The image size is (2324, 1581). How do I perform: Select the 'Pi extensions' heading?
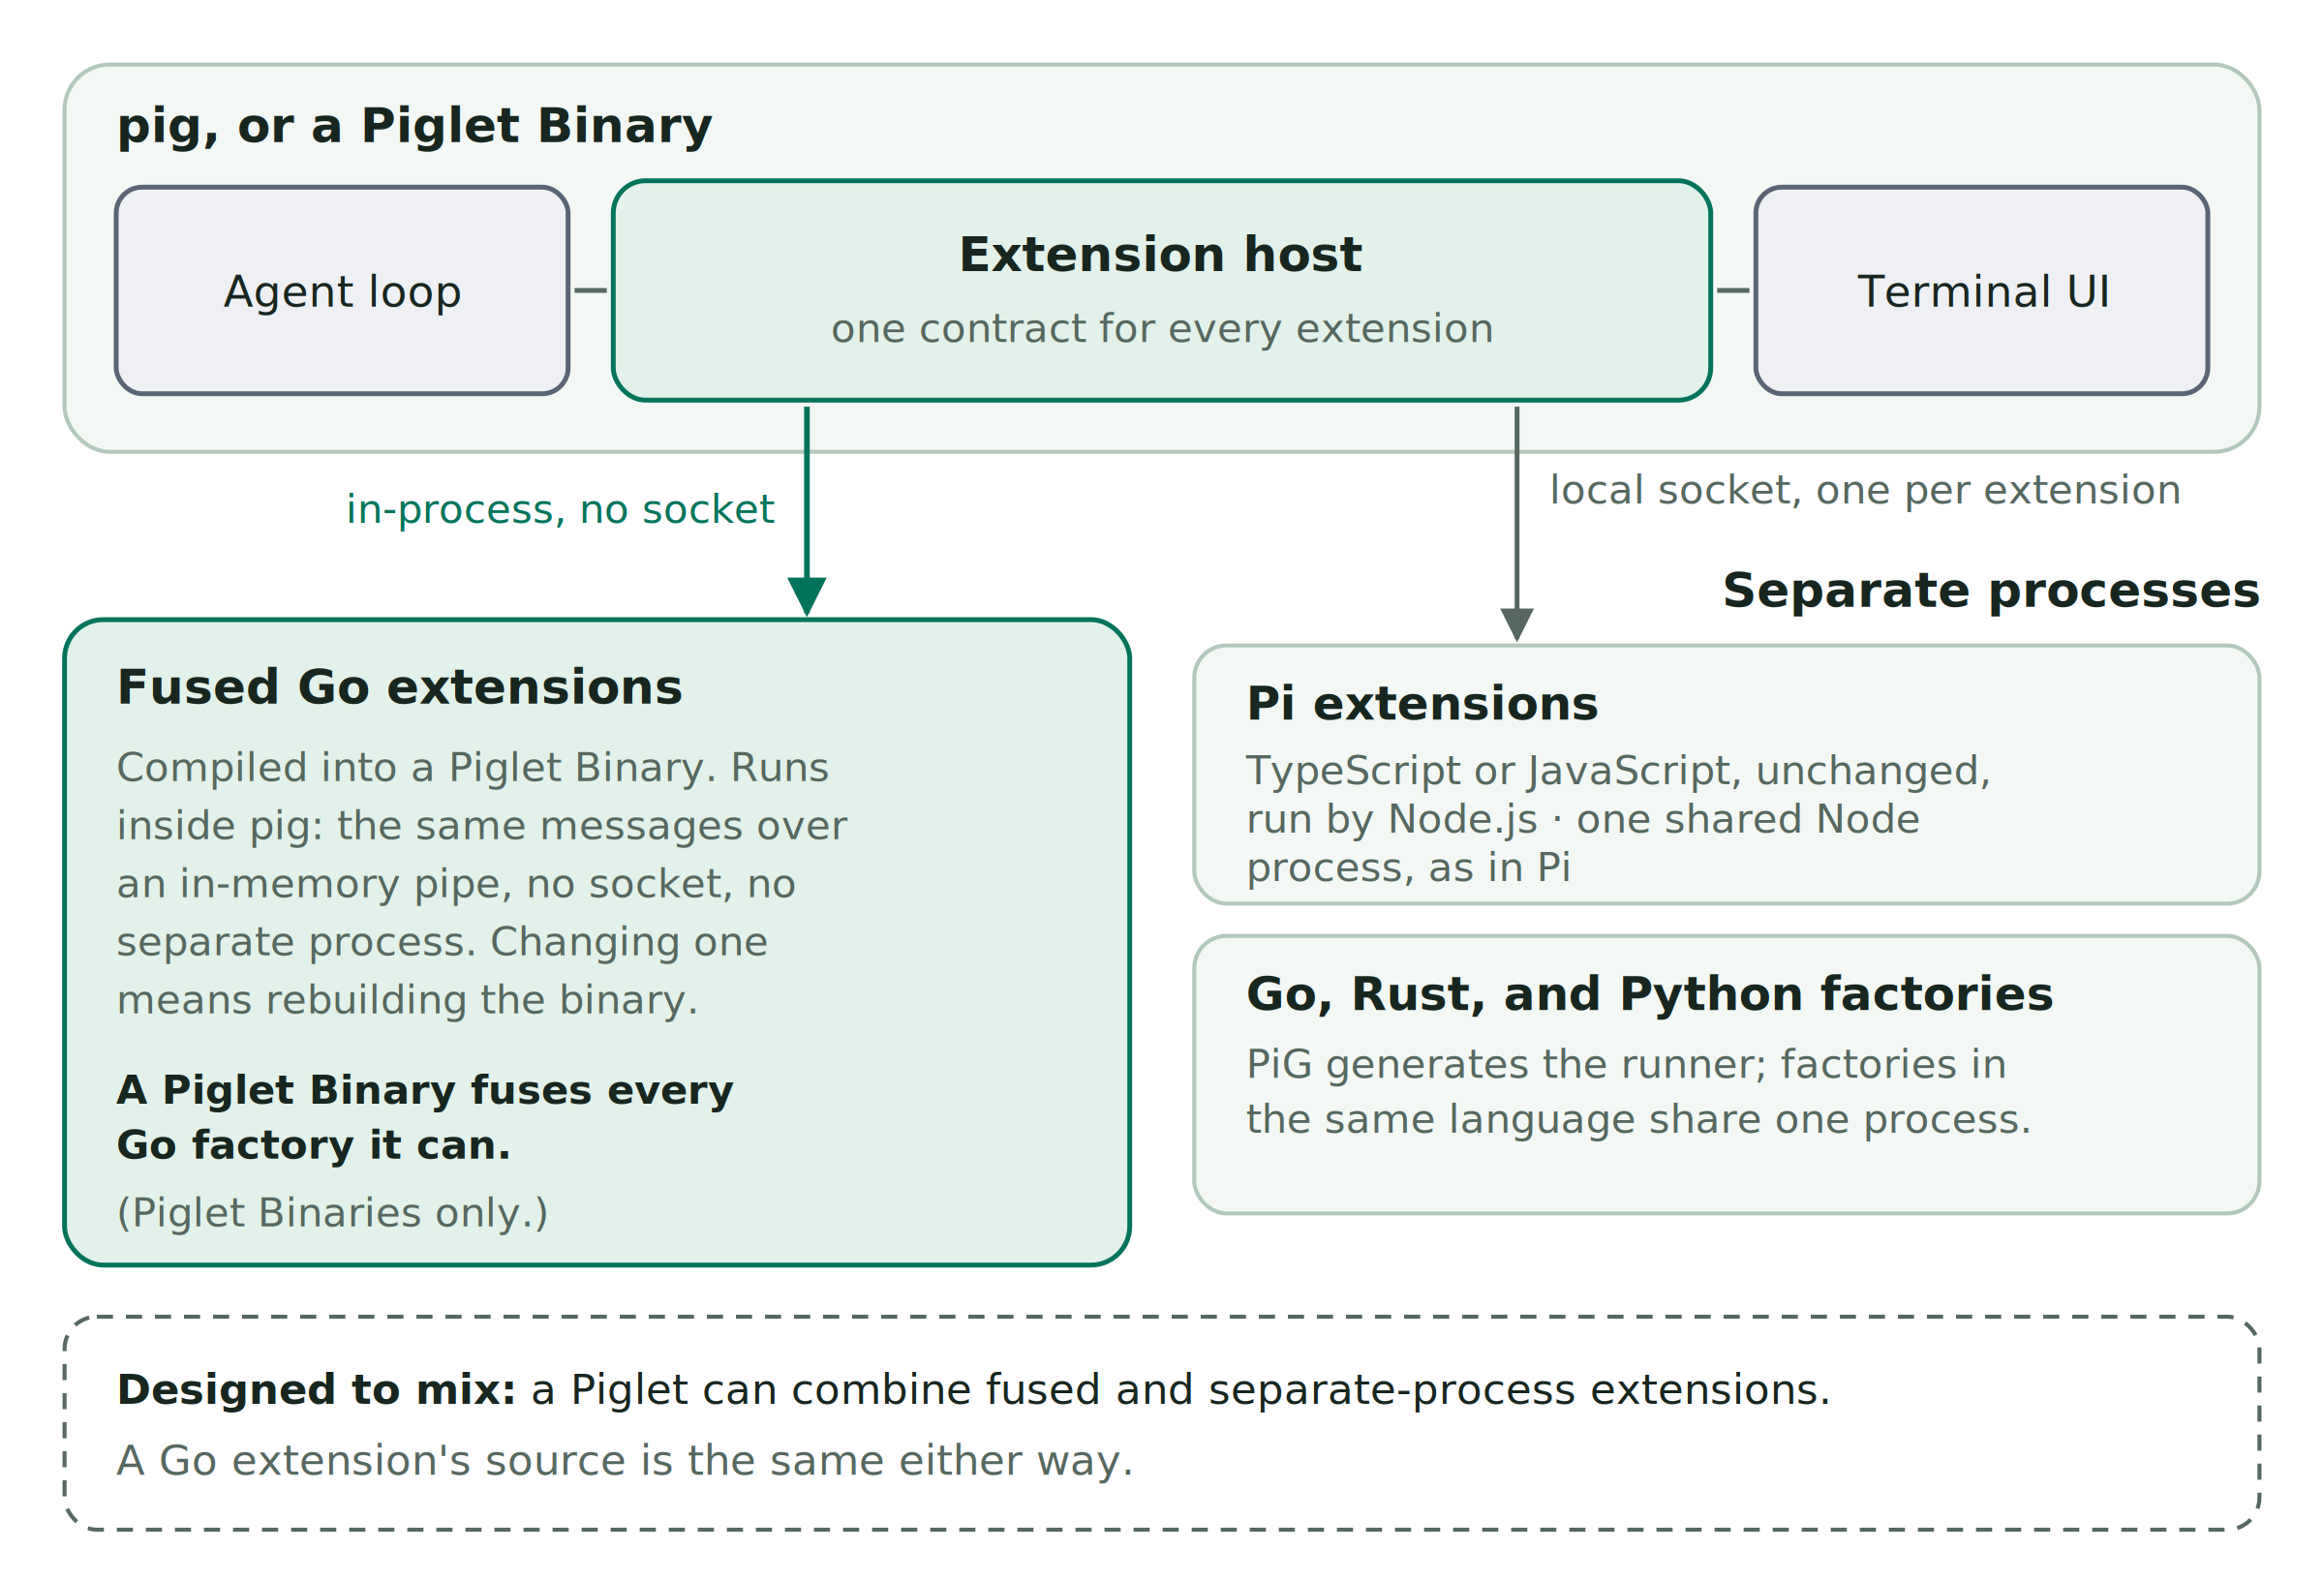pos(1422,704)
